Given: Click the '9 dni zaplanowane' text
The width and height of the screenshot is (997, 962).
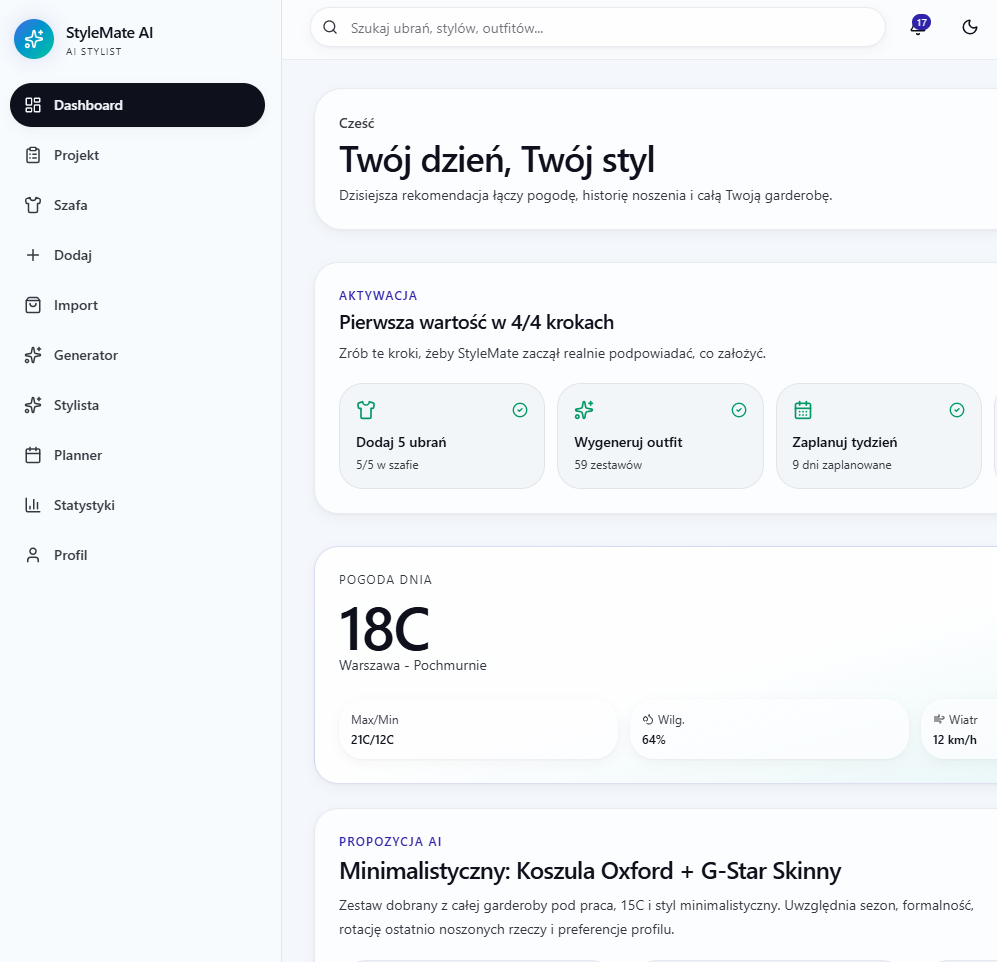Looking at the screenshot, I should (842, 465).
